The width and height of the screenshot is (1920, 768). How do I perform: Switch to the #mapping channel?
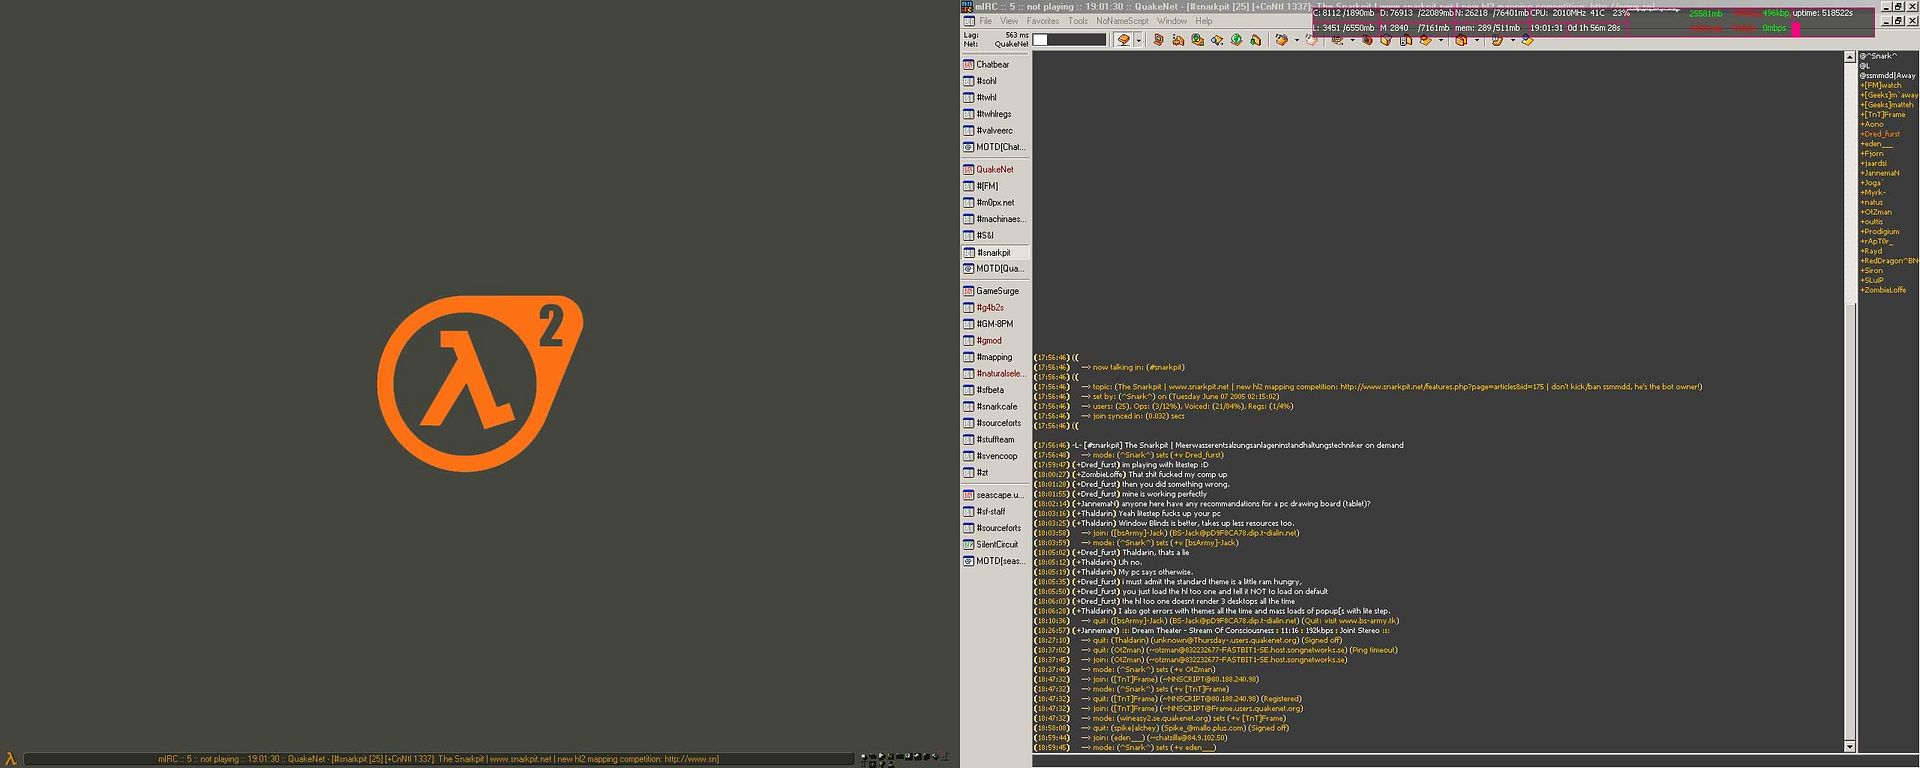994,357
